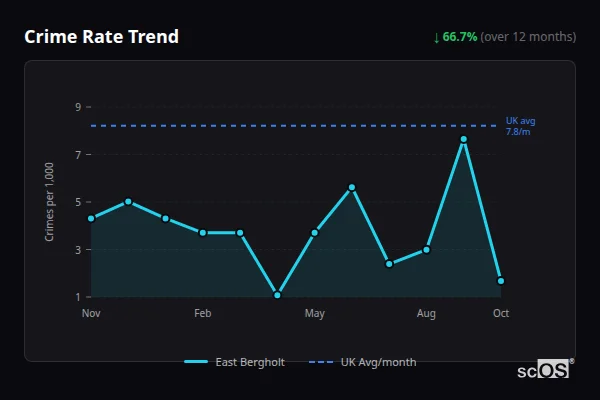Click the 'UK avg 7.8/m' label

(520, 126)
